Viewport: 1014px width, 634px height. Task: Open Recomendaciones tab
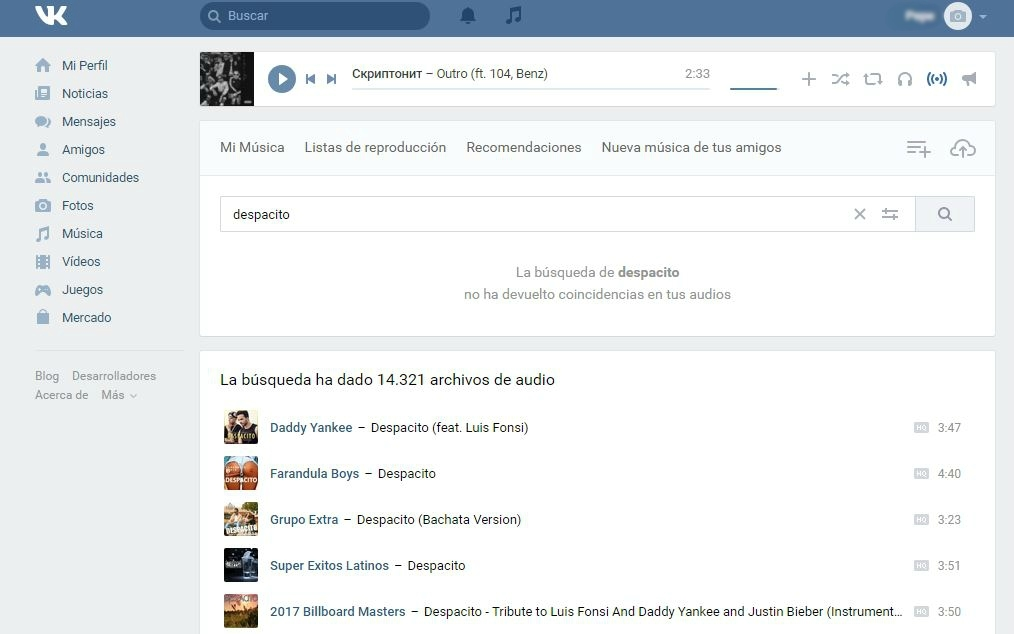524,148
